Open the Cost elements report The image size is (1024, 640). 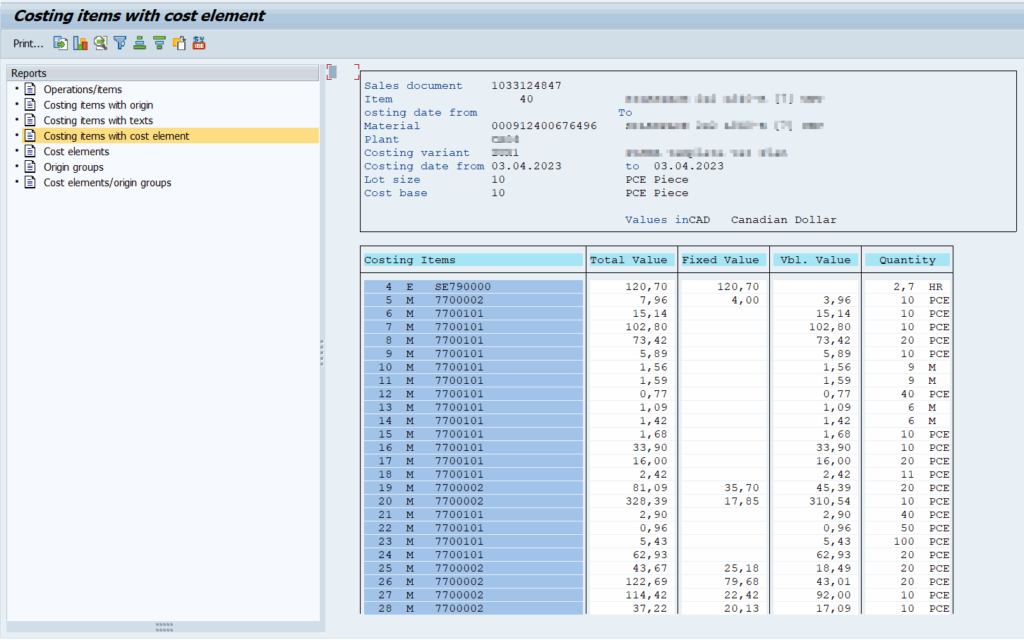point(76,152)
